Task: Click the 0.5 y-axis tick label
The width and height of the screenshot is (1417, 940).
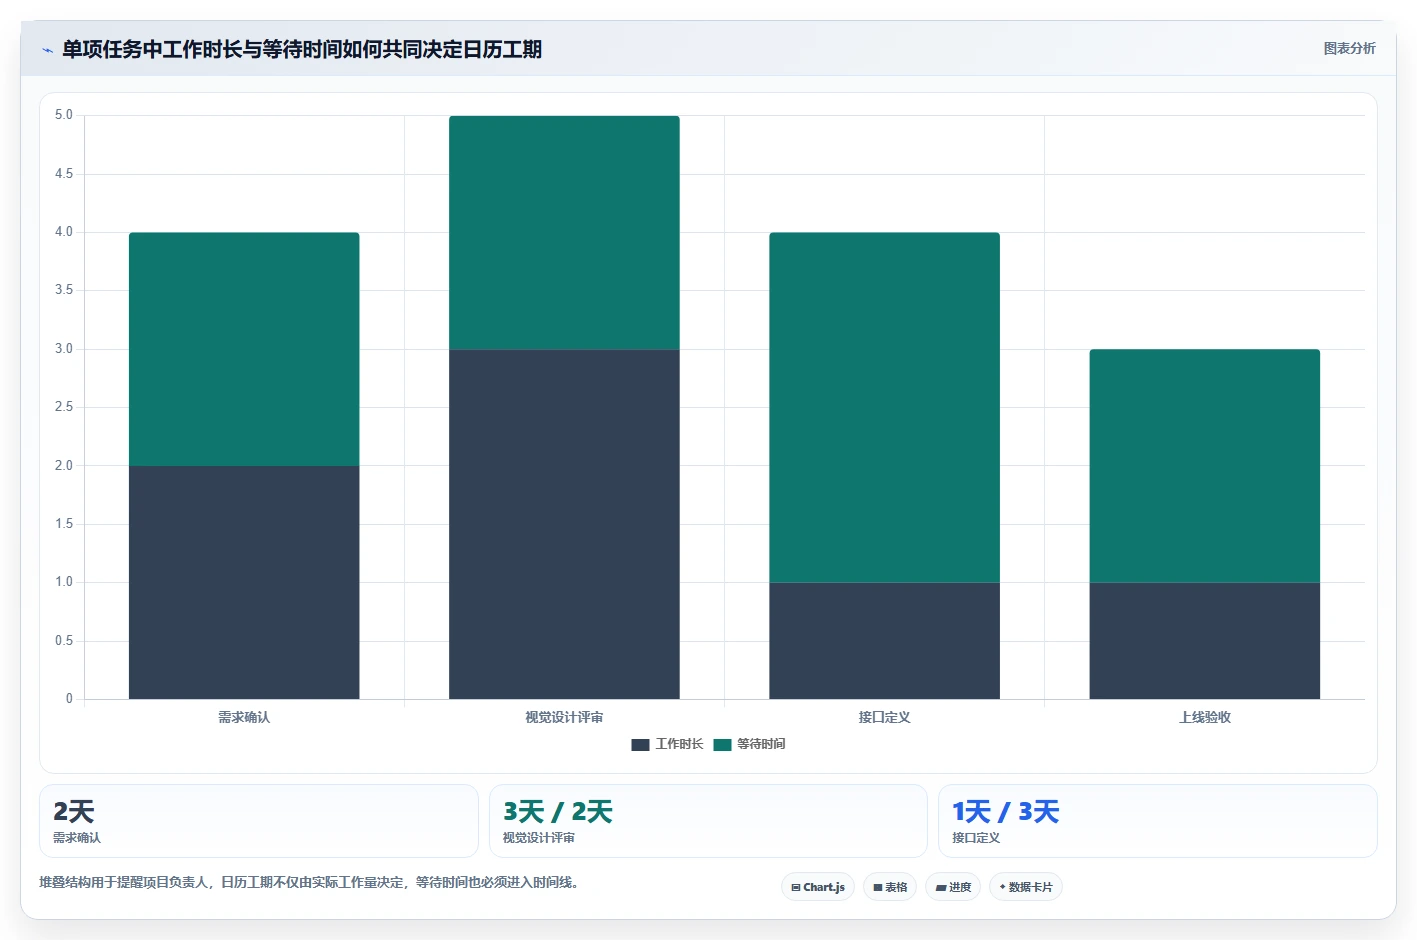Action: point(64,641)
